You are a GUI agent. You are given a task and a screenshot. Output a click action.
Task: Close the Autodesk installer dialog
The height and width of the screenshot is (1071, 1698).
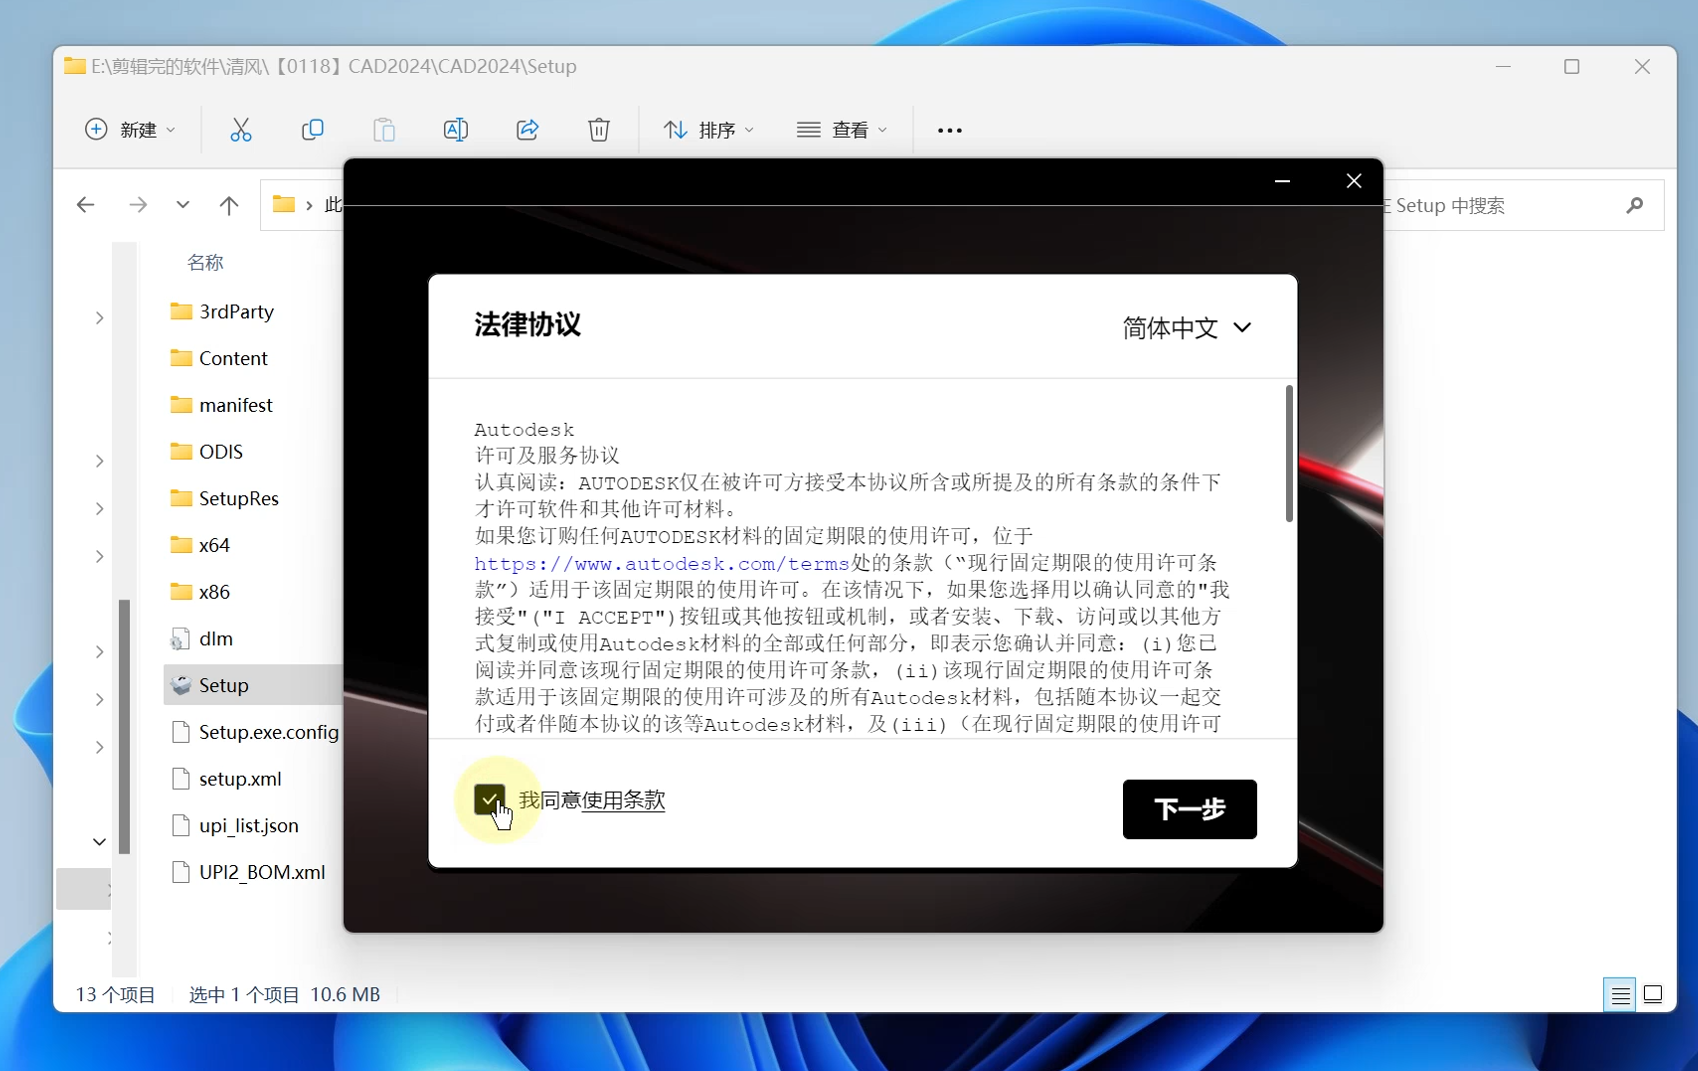tap(1354, 181)
